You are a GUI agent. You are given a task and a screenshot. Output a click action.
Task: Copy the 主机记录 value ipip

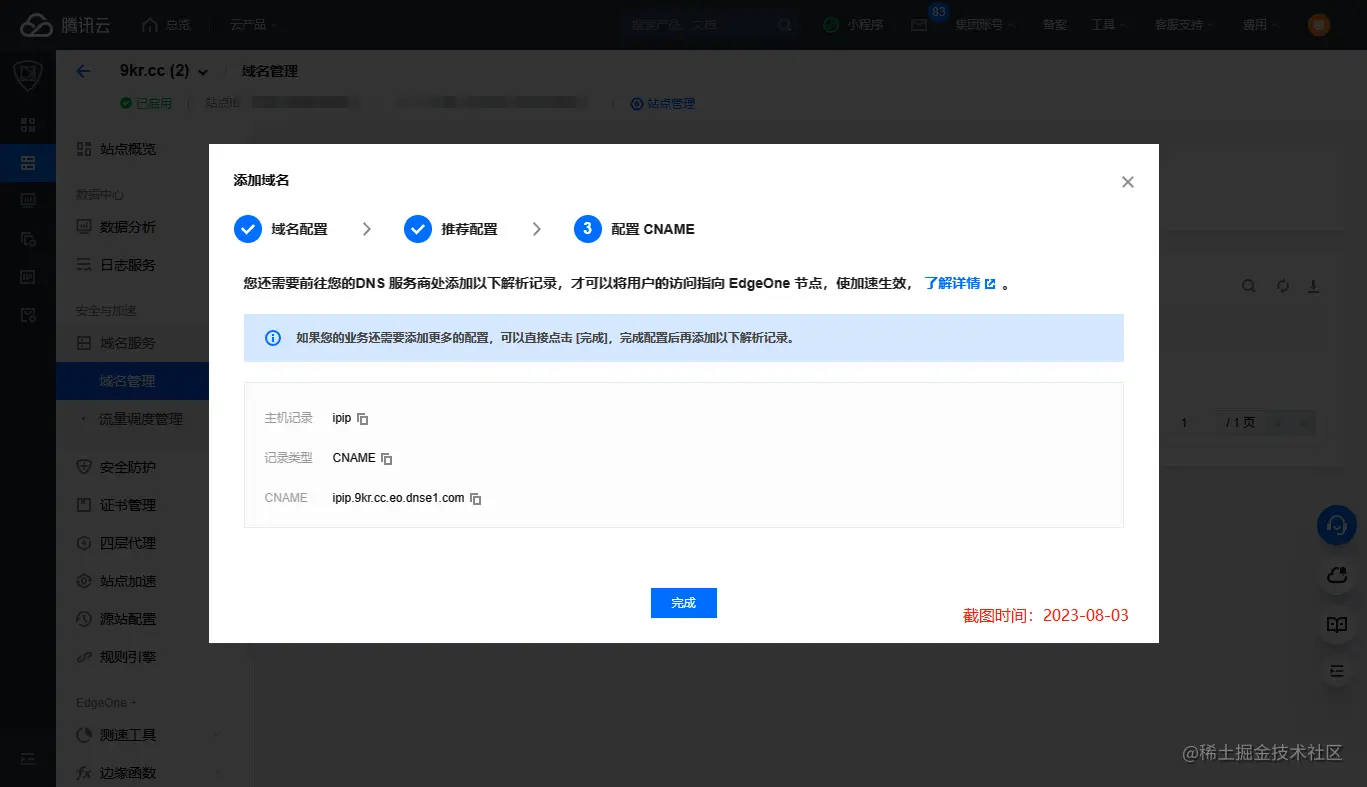point(363,419)
